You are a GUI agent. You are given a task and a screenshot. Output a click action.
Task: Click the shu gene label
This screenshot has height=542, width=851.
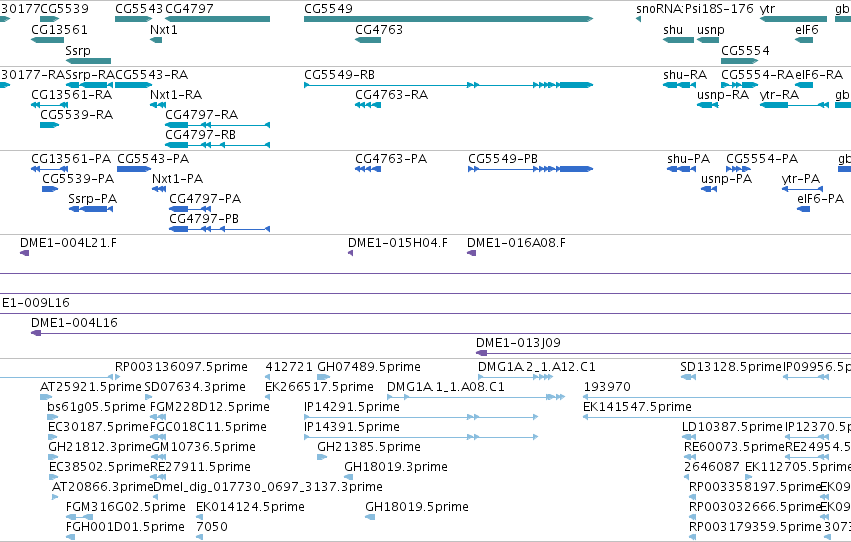click(x=673, y=30)
